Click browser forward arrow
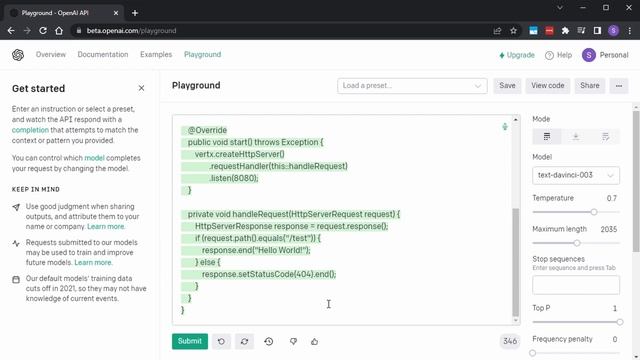Screen dimensions: 640x360 point(27,31)
